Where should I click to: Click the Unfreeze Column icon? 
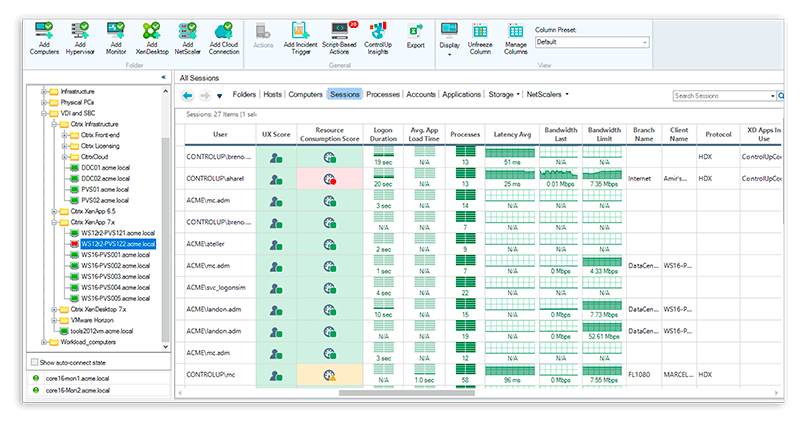(480, 31)
